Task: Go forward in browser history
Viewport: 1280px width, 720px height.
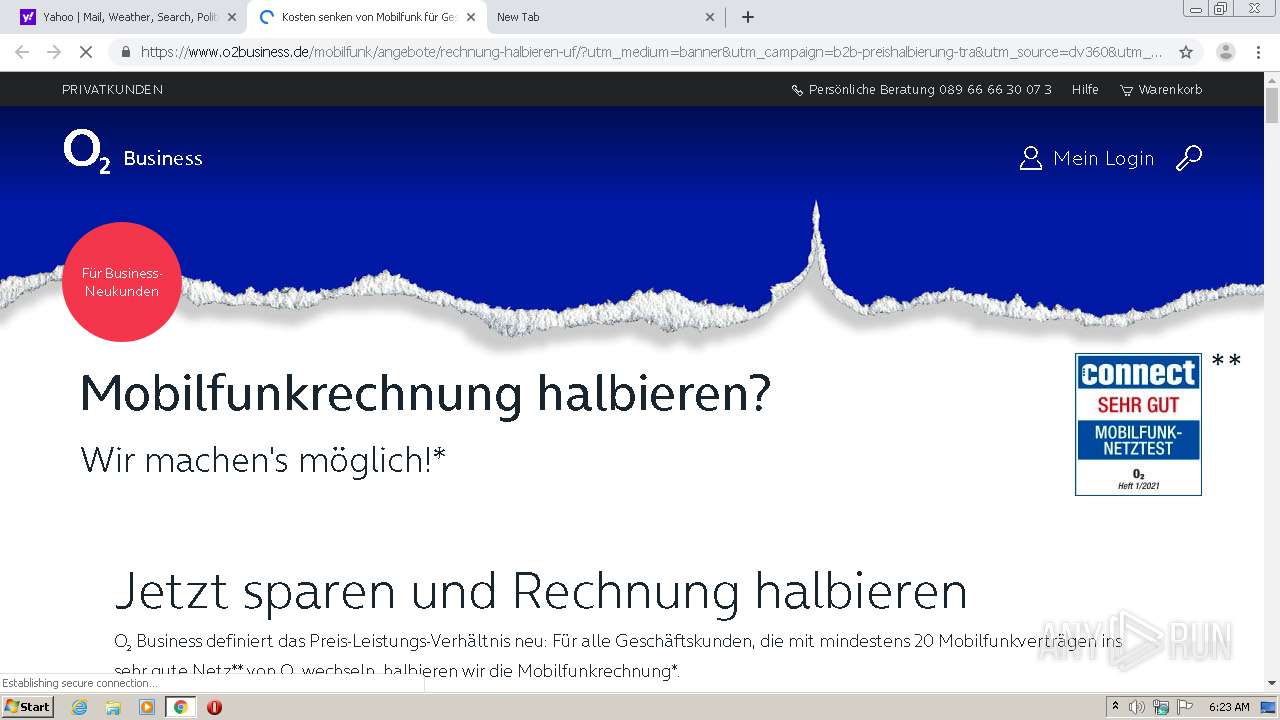Action: (x=54, y=52)
